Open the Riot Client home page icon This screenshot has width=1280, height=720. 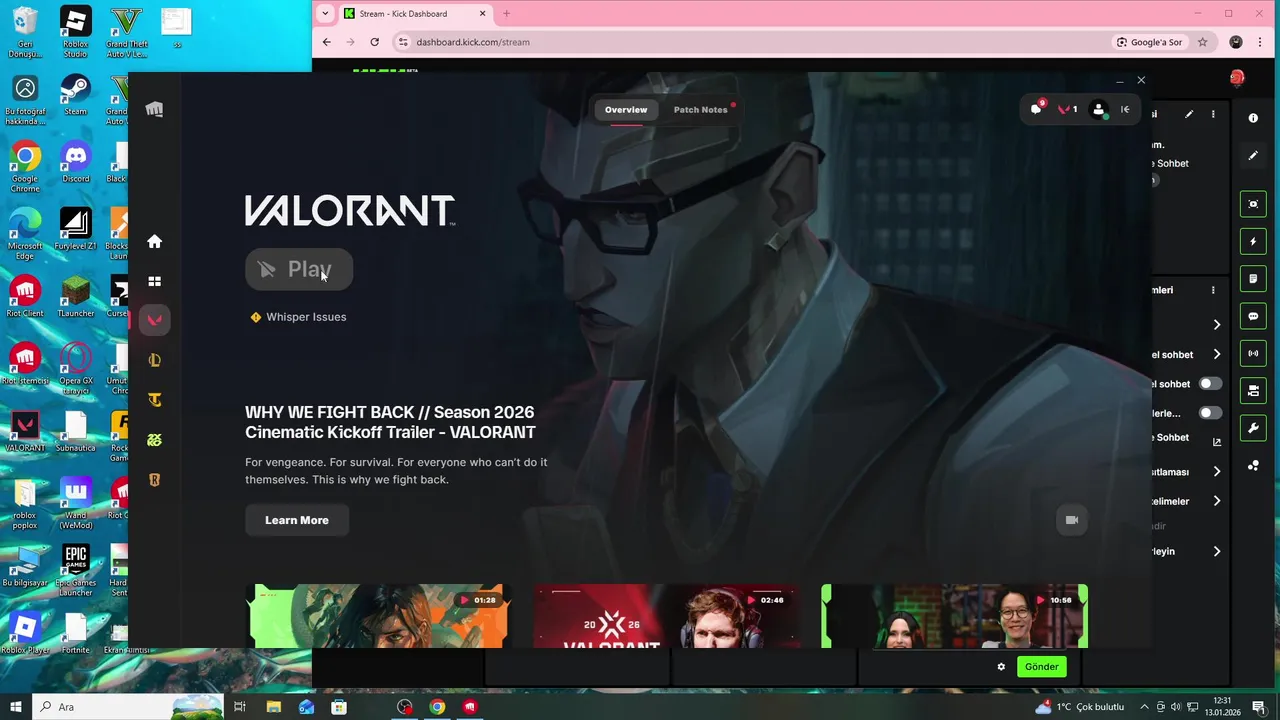coord(154,241)
